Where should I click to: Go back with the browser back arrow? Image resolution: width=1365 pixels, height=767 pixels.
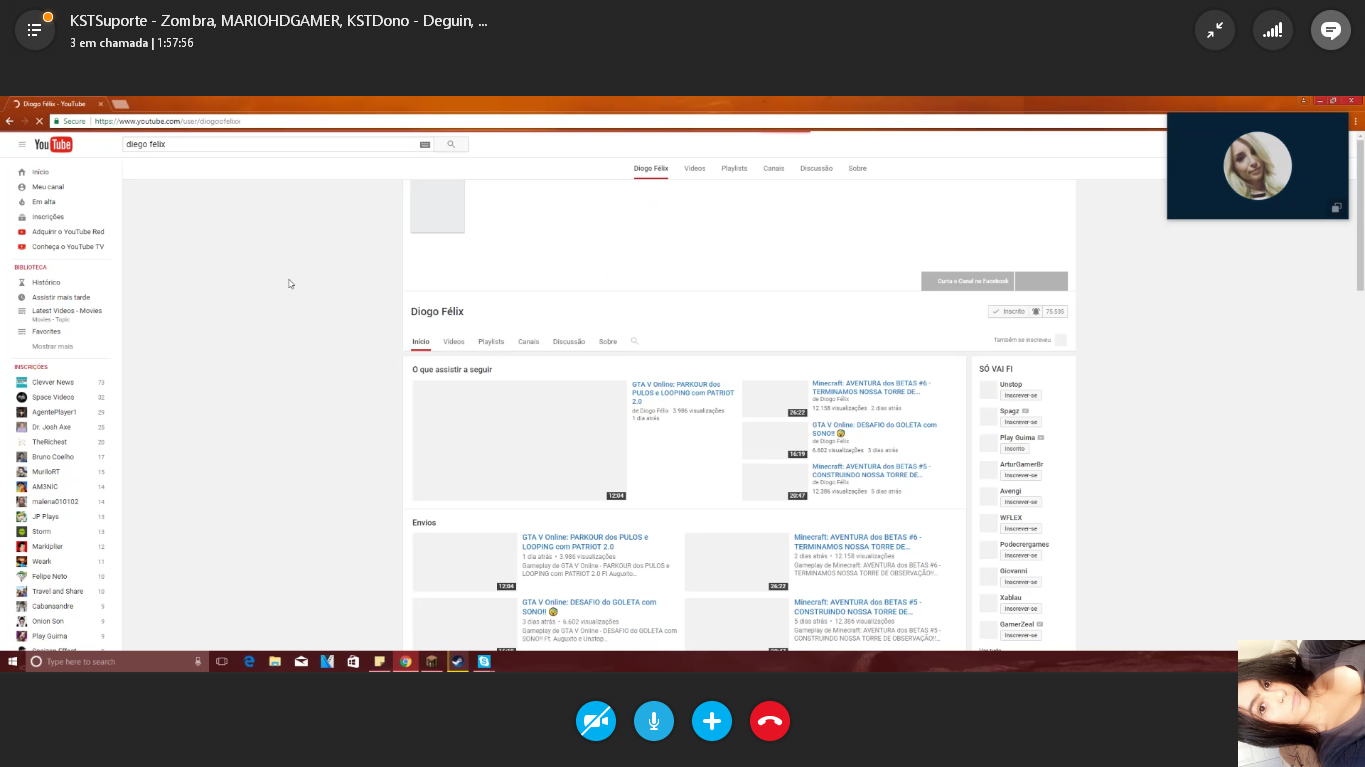[x=9, y=121]
